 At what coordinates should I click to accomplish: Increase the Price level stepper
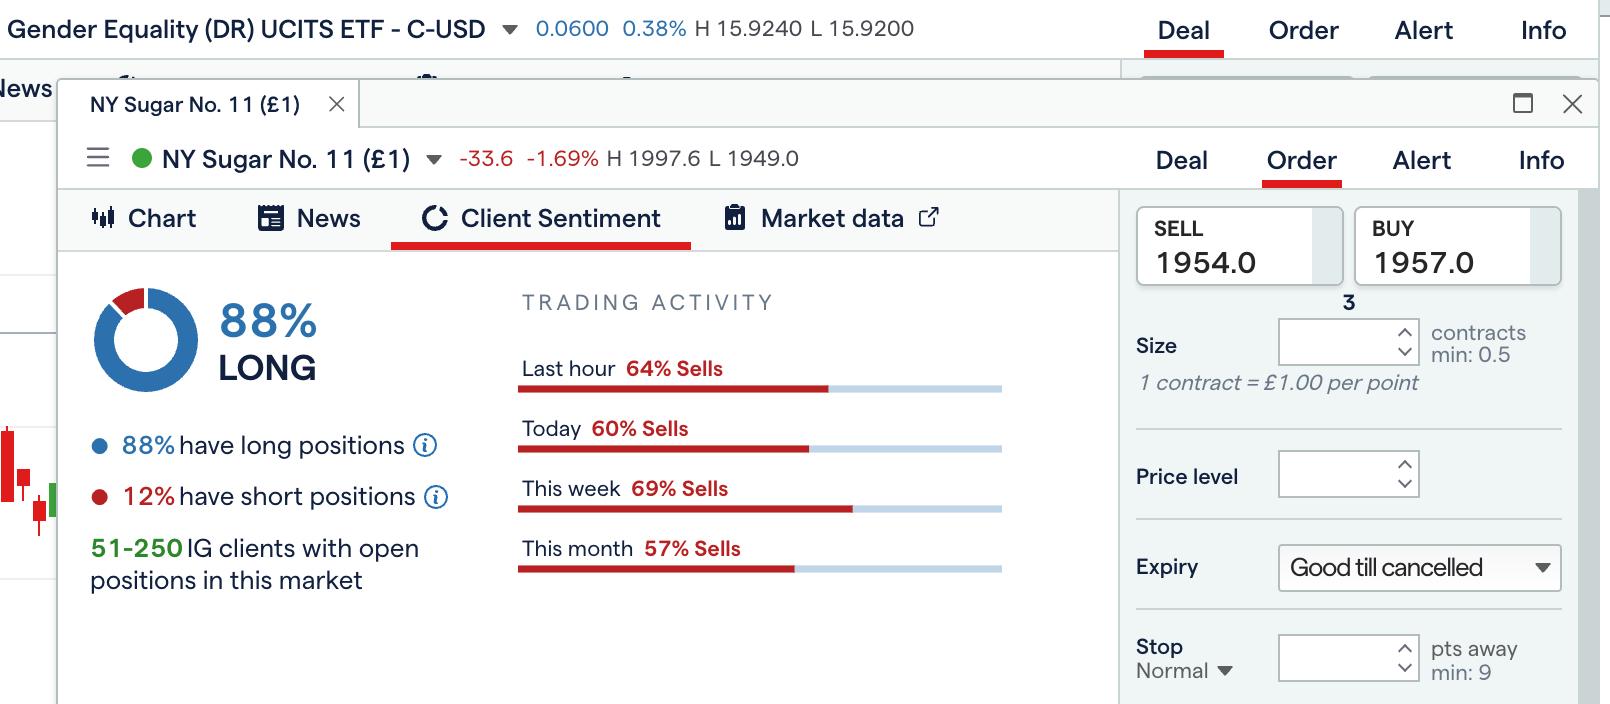tap(1405, 464)
